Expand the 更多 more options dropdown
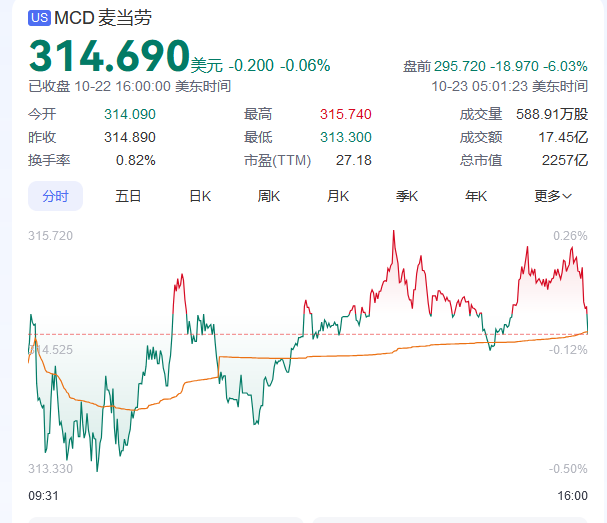This screenshot has height=523, width=607. [x=553, y=196]
